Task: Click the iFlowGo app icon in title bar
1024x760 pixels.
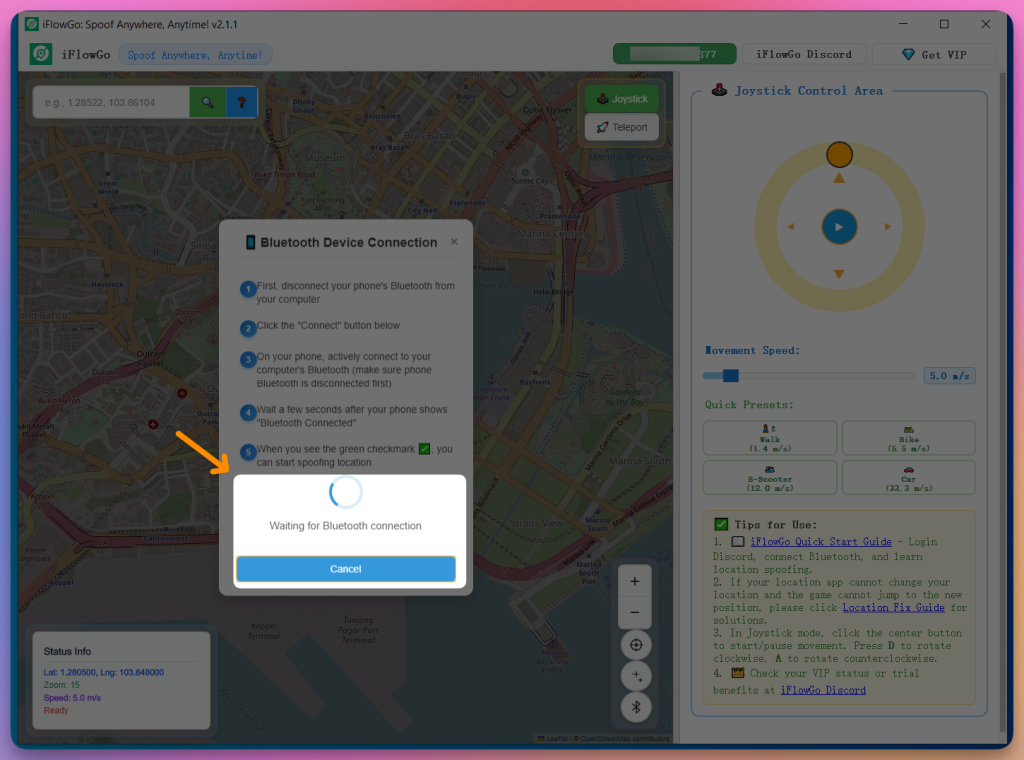Action: coord(31,24)
